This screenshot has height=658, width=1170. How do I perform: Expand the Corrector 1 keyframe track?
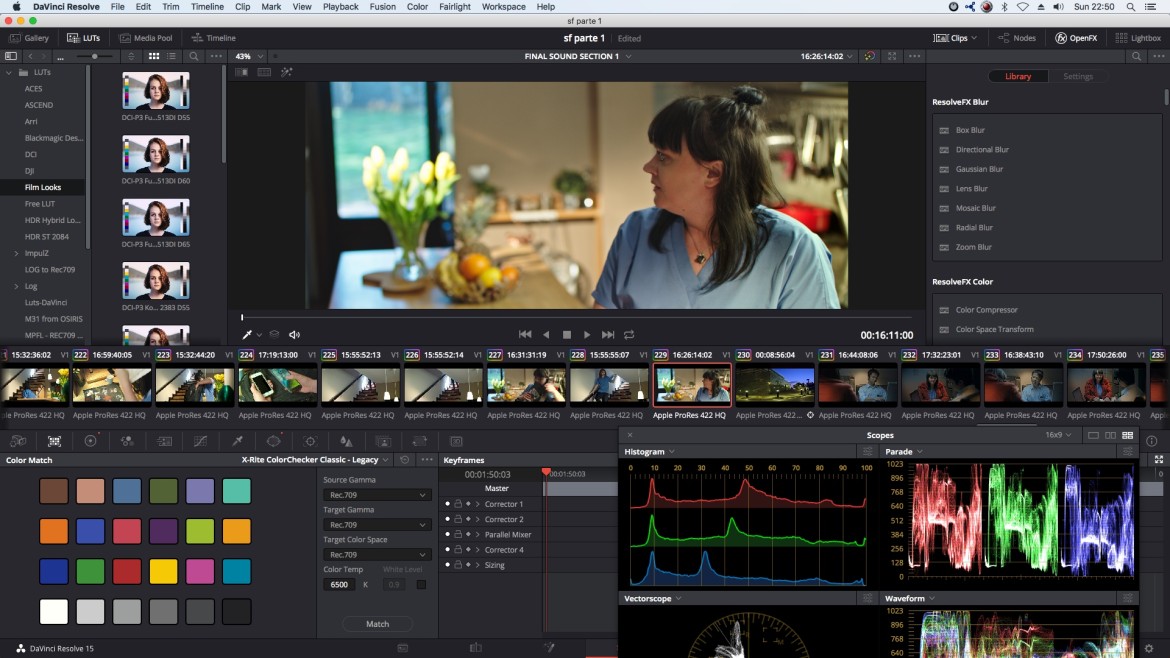(478, 504)
